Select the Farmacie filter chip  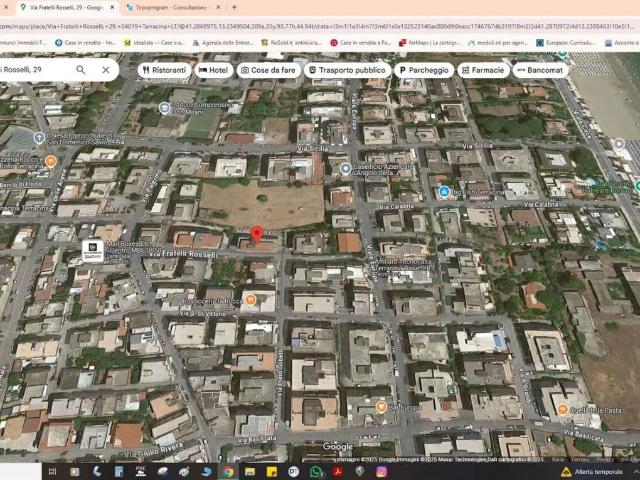484,70
